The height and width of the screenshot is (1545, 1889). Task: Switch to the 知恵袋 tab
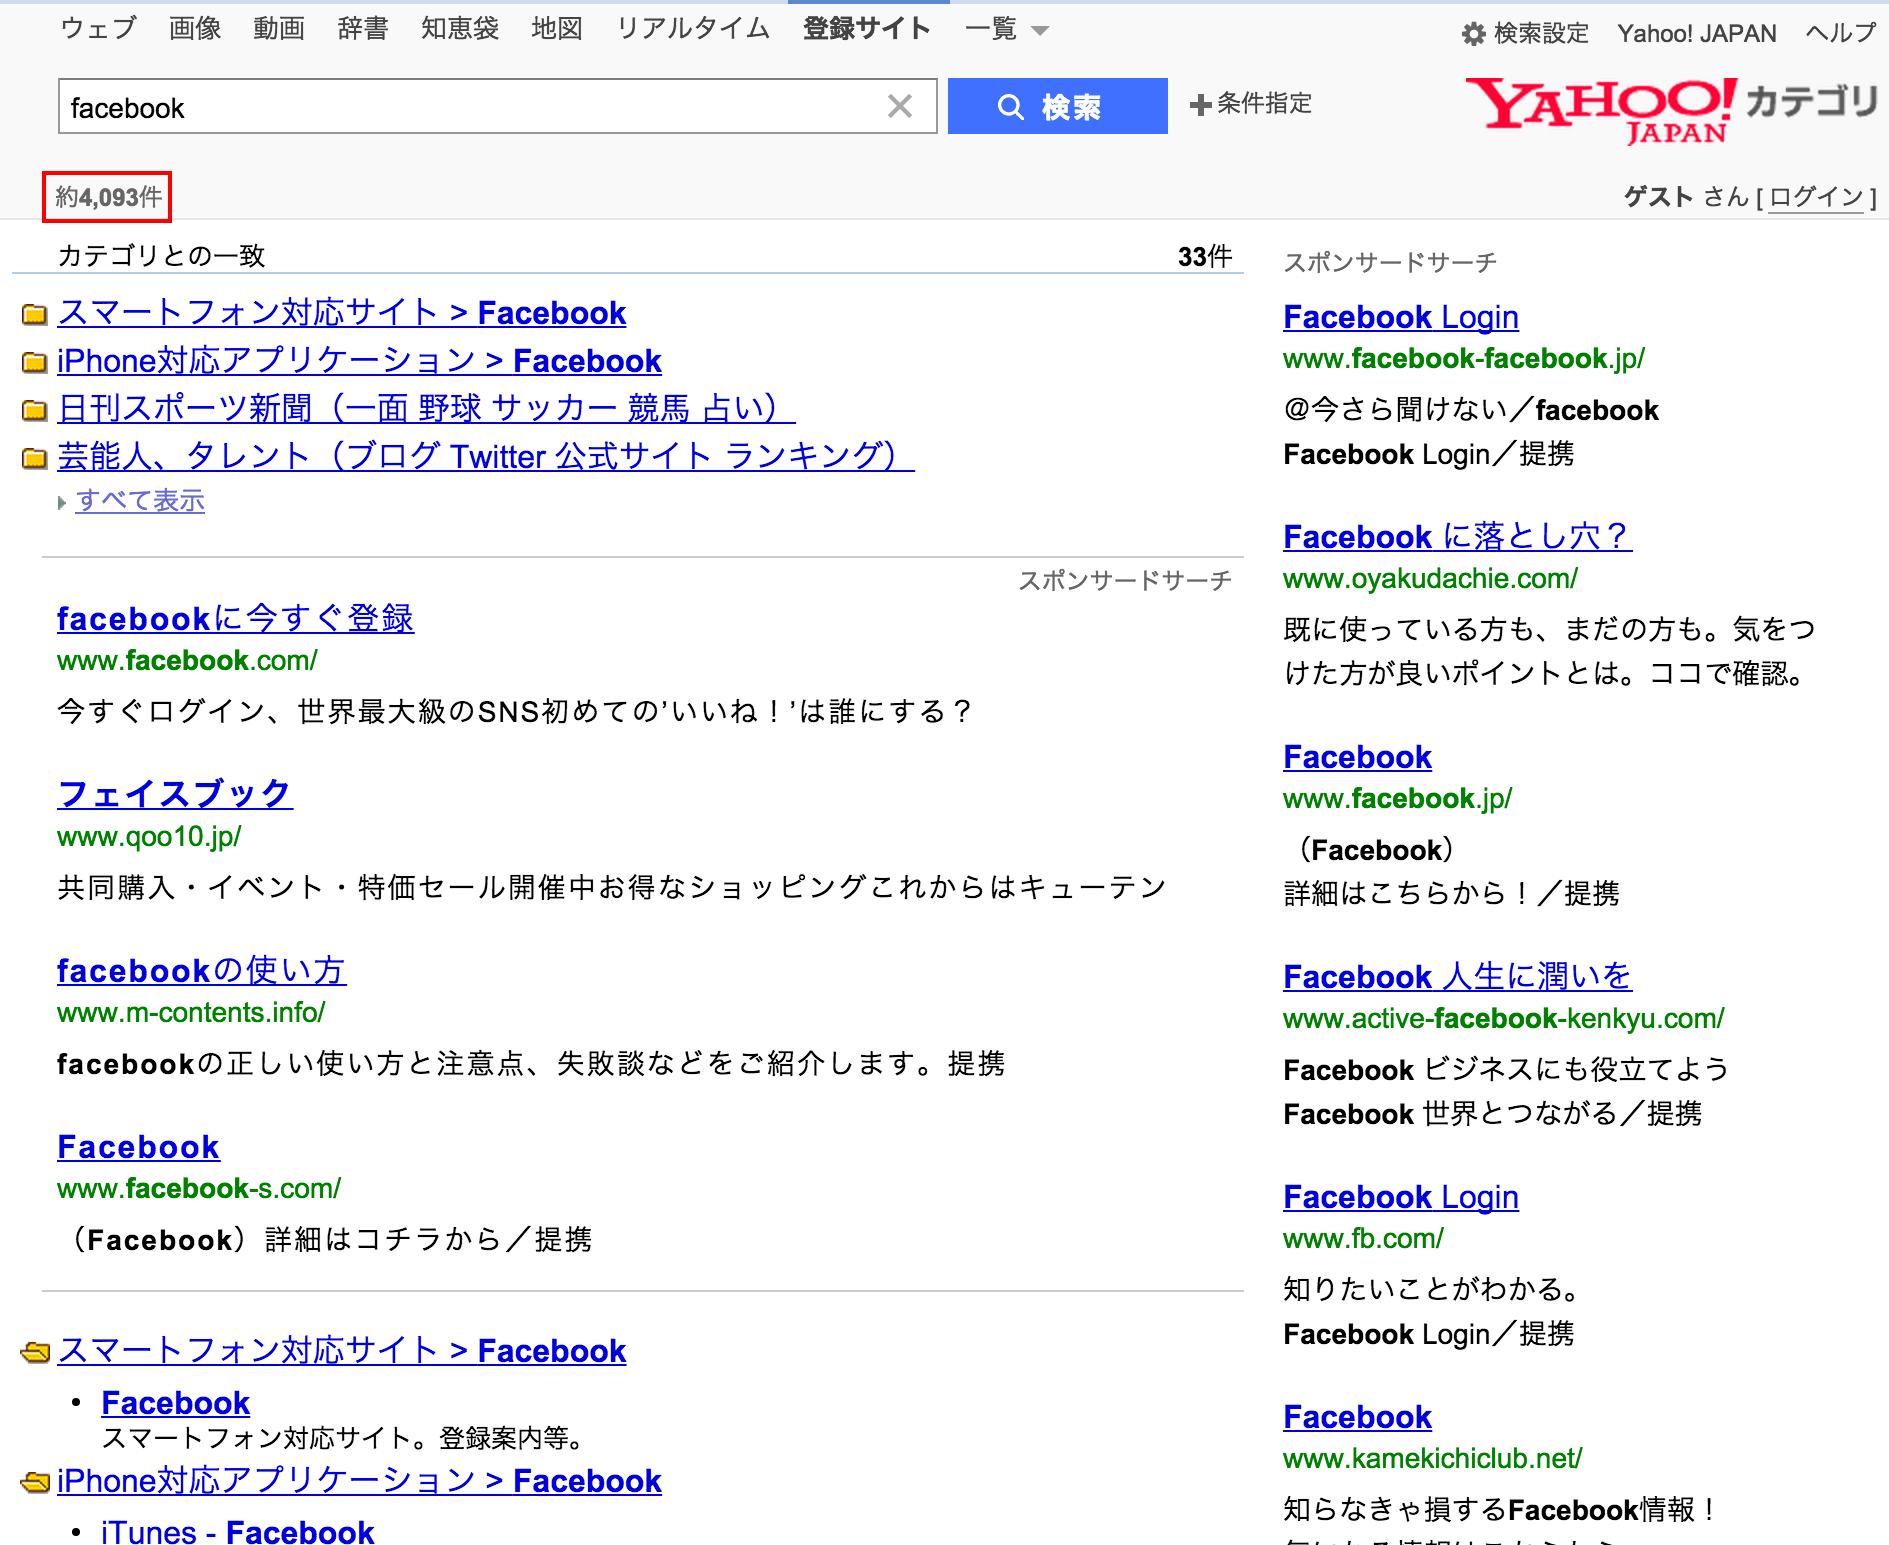pos(460,29)
